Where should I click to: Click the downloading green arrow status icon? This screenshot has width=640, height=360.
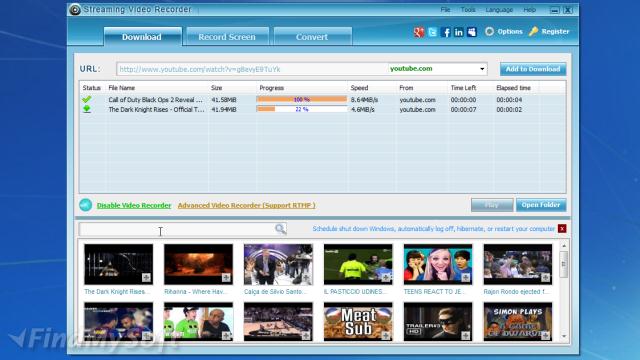tap(87, 109)
